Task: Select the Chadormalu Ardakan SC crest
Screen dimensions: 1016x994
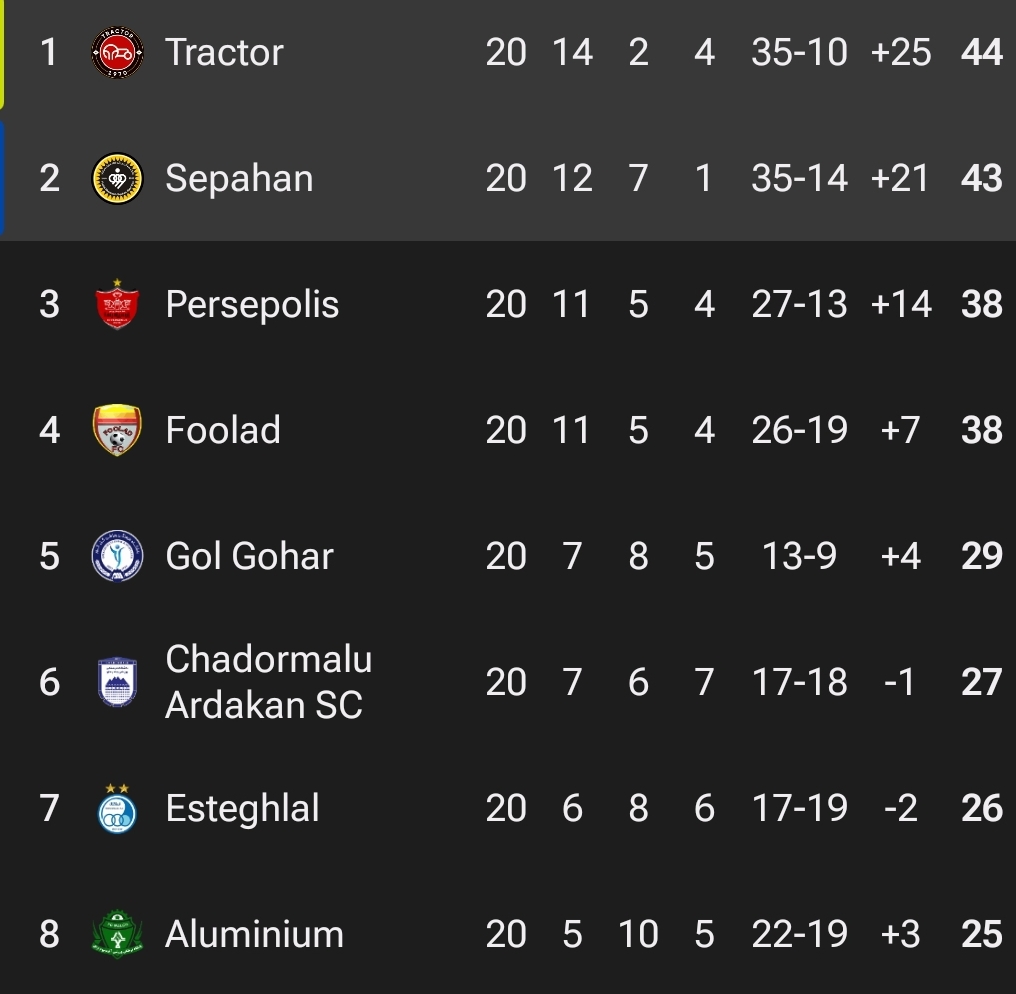Action: [x=117, y=682]
